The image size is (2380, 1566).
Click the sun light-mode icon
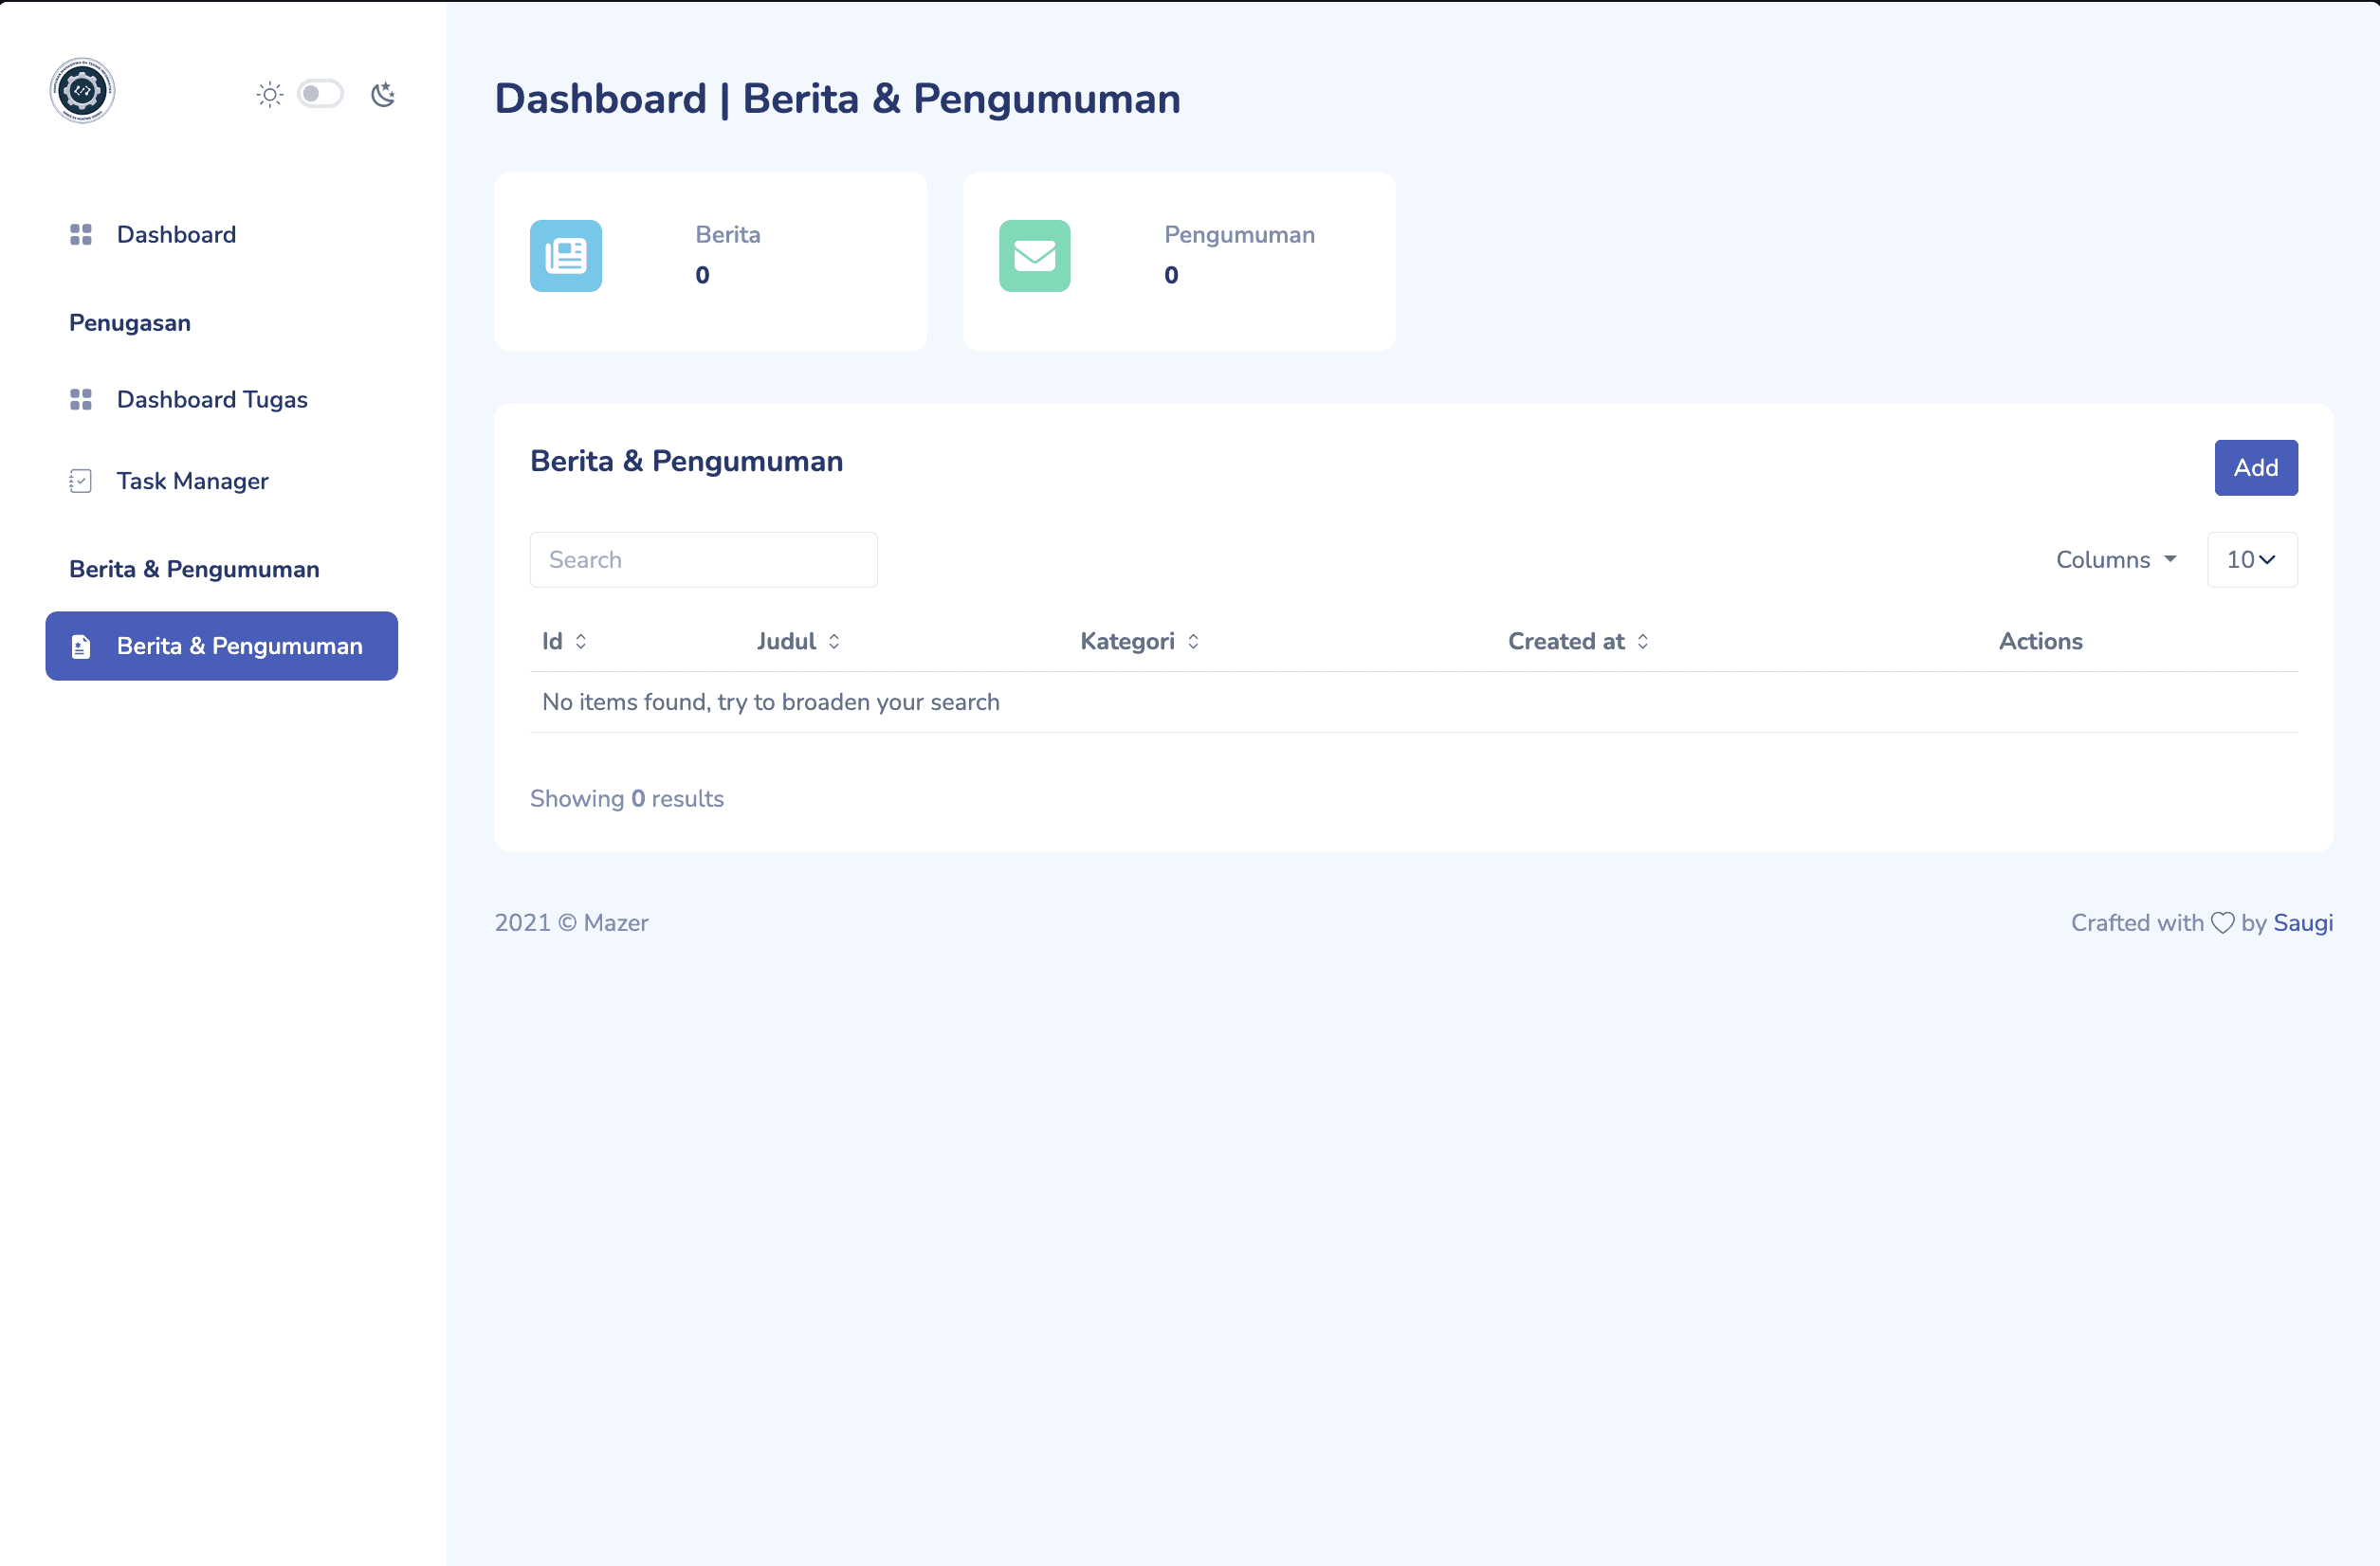point(269,95)
